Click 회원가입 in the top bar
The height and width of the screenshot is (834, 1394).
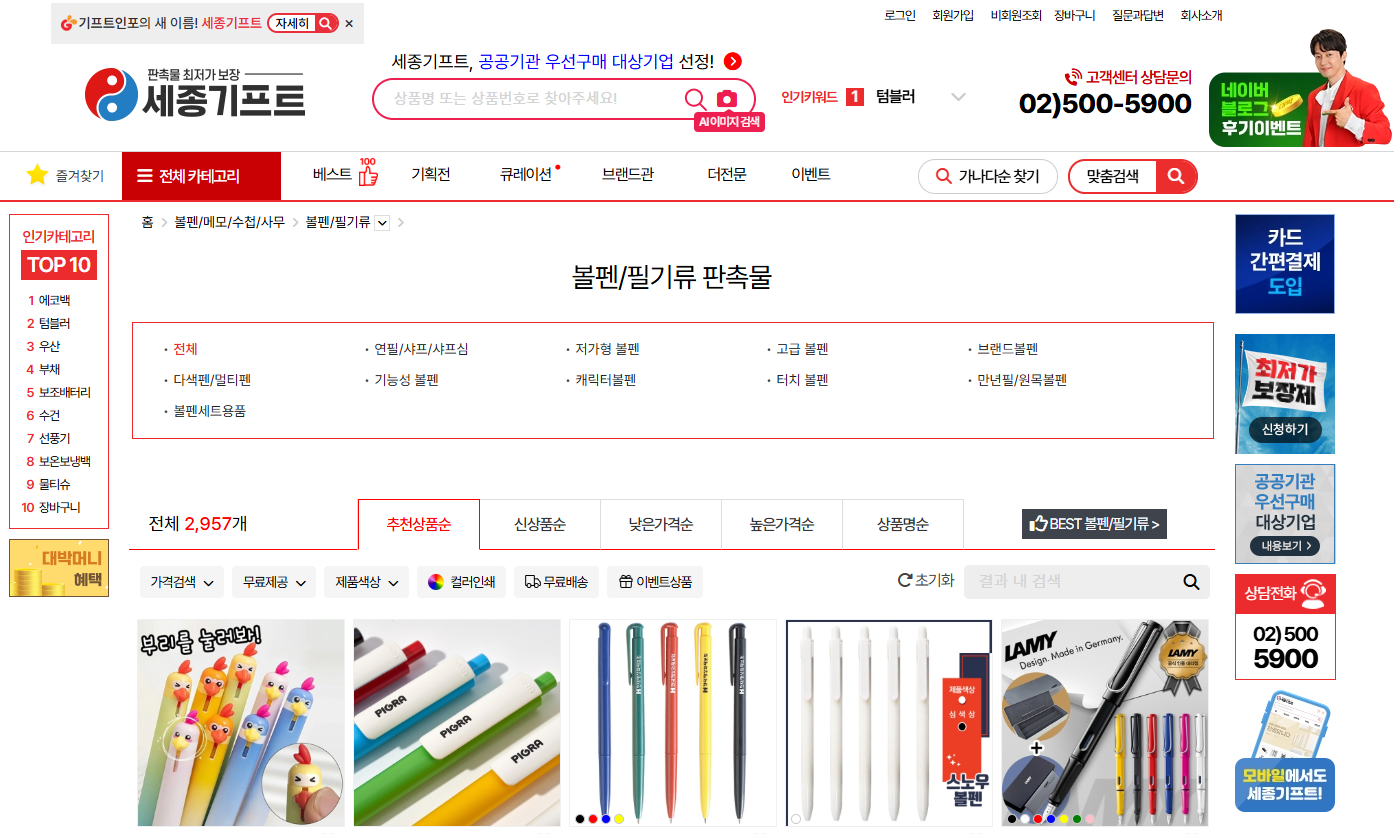[x=953, y=15]
